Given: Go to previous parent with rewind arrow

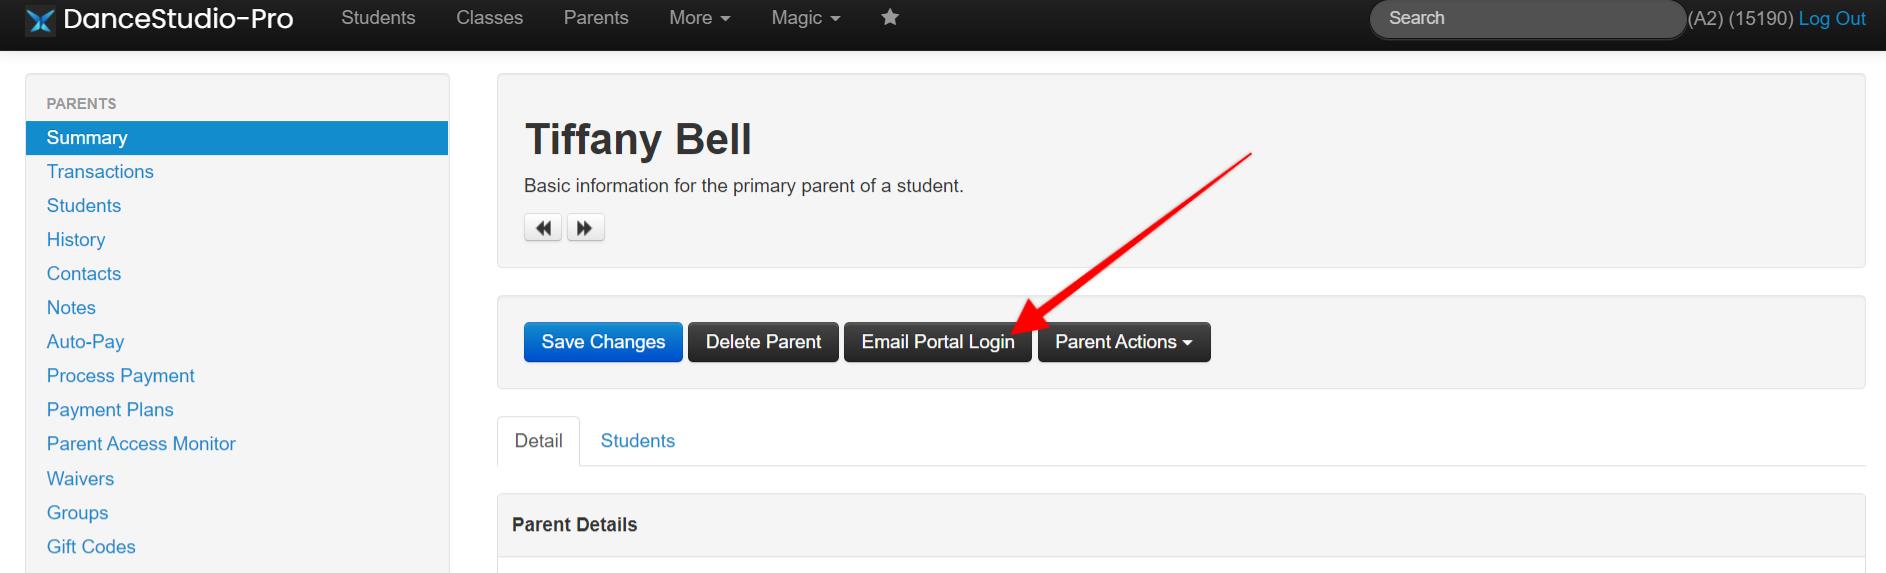Looking at the screenshot, I should point(543,228).
